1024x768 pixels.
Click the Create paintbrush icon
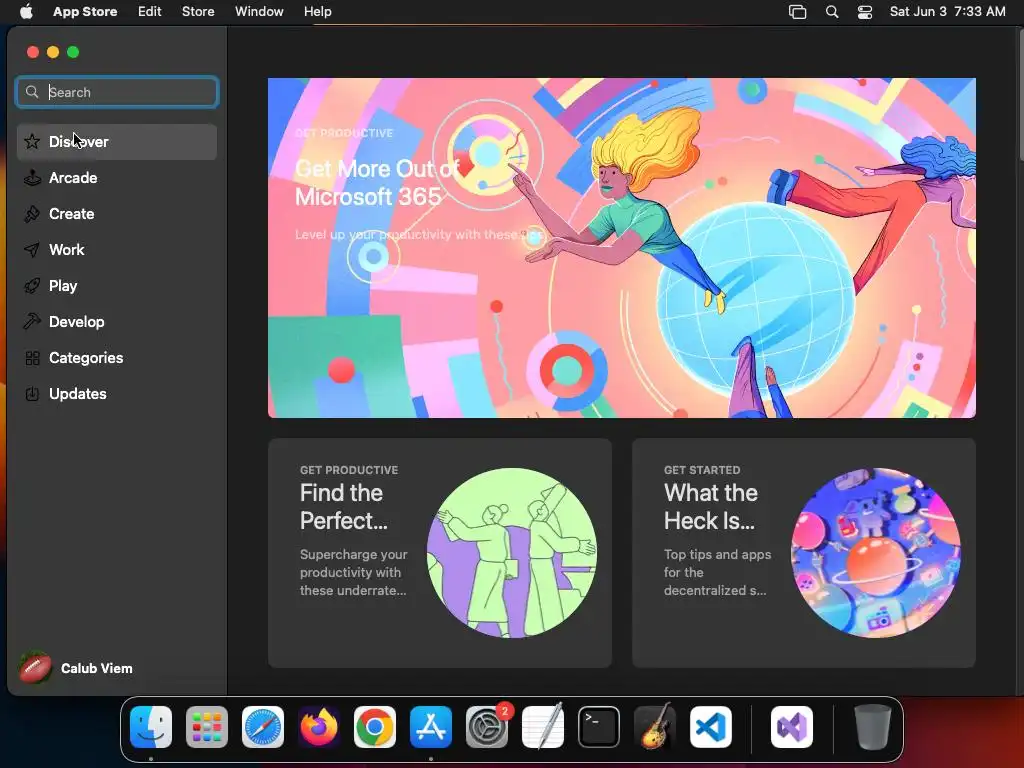(32, 214)
